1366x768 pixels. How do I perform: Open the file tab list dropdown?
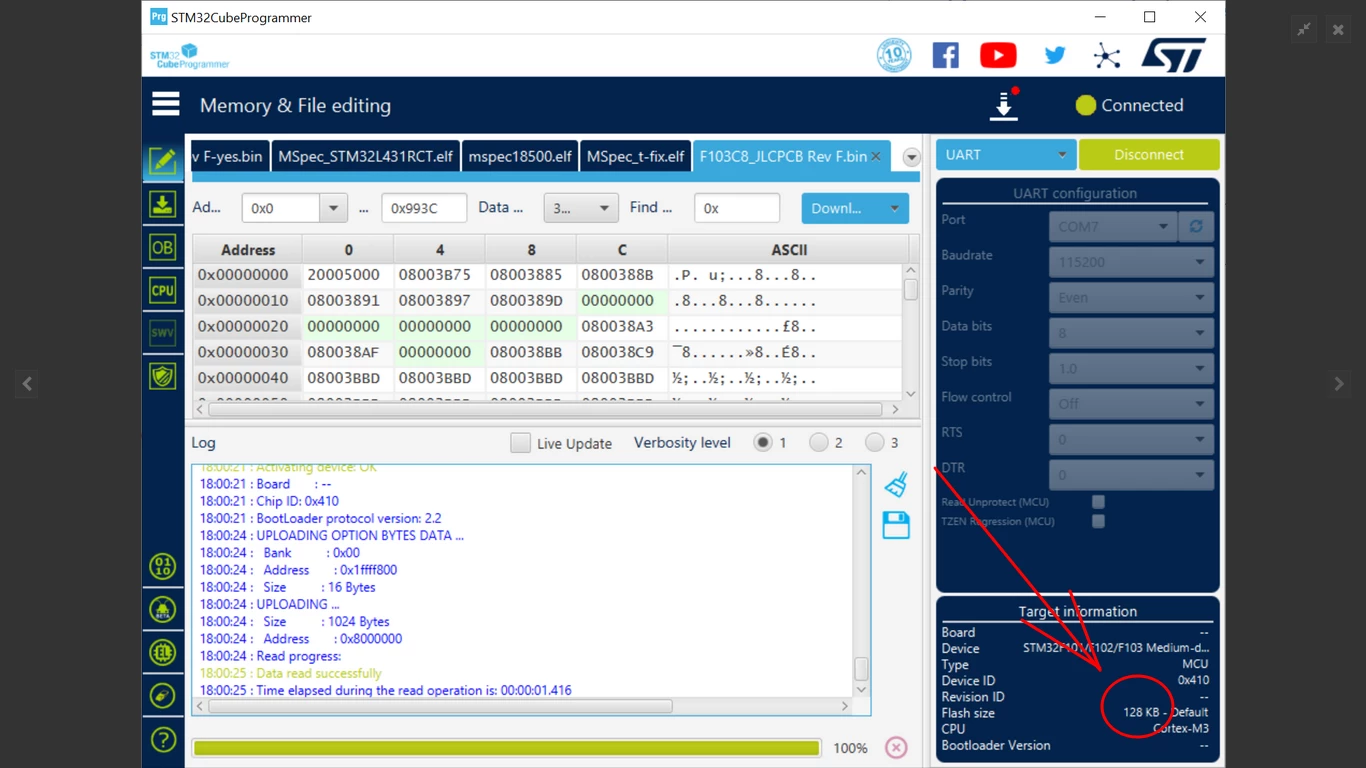pyautogui.click(x=911, y=158)
